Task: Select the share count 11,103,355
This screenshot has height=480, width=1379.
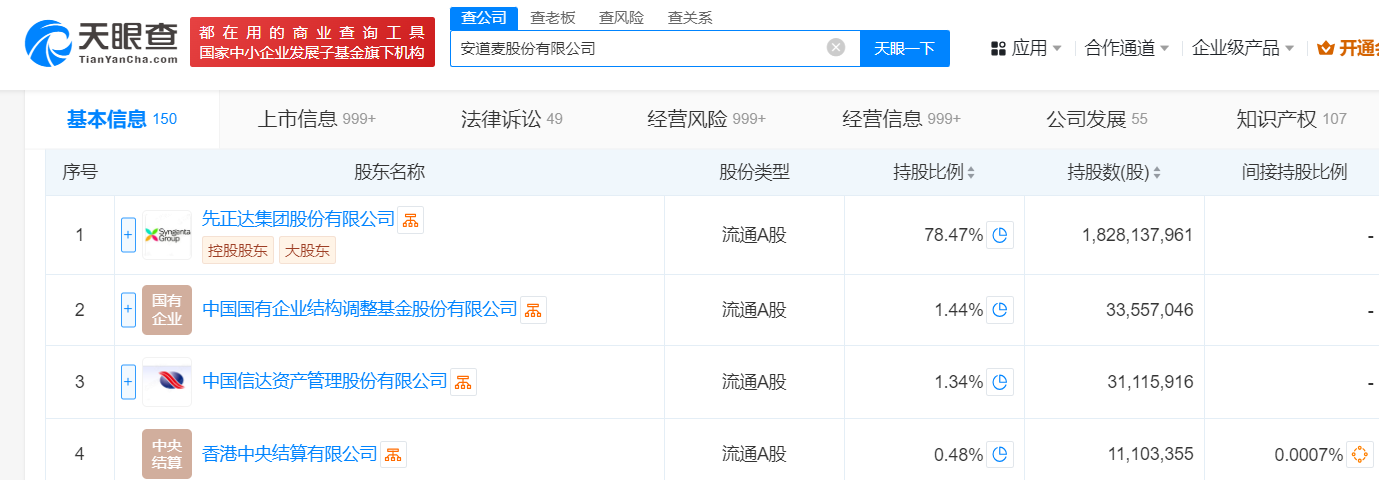Action: (x=1150, y=455)
